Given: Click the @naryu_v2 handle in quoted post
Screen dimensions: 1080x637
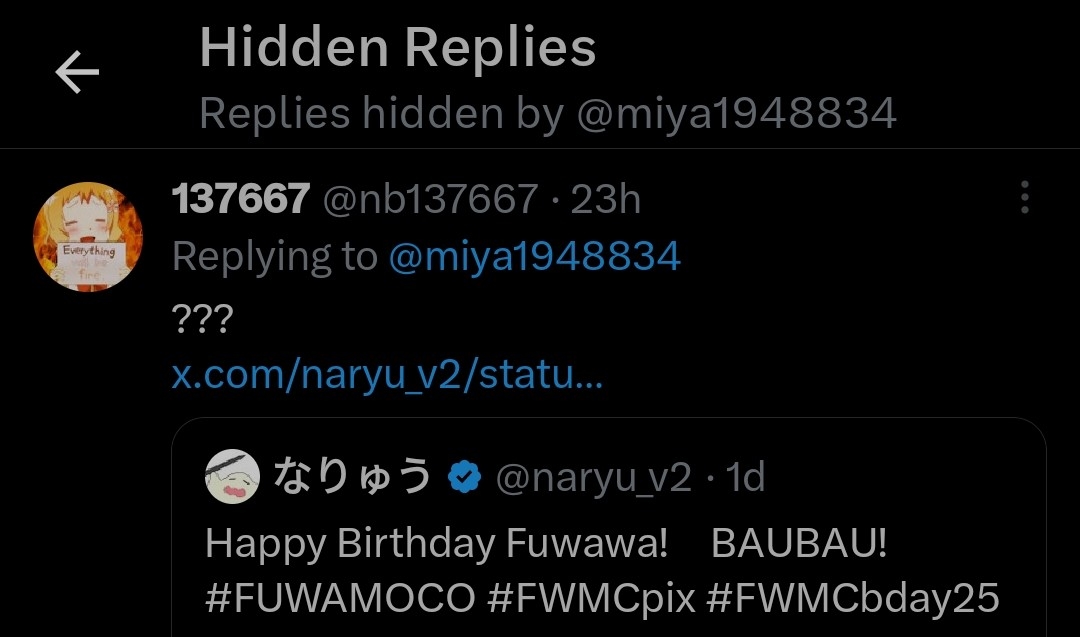Looking at the screenshot, I should pos(594,477).
